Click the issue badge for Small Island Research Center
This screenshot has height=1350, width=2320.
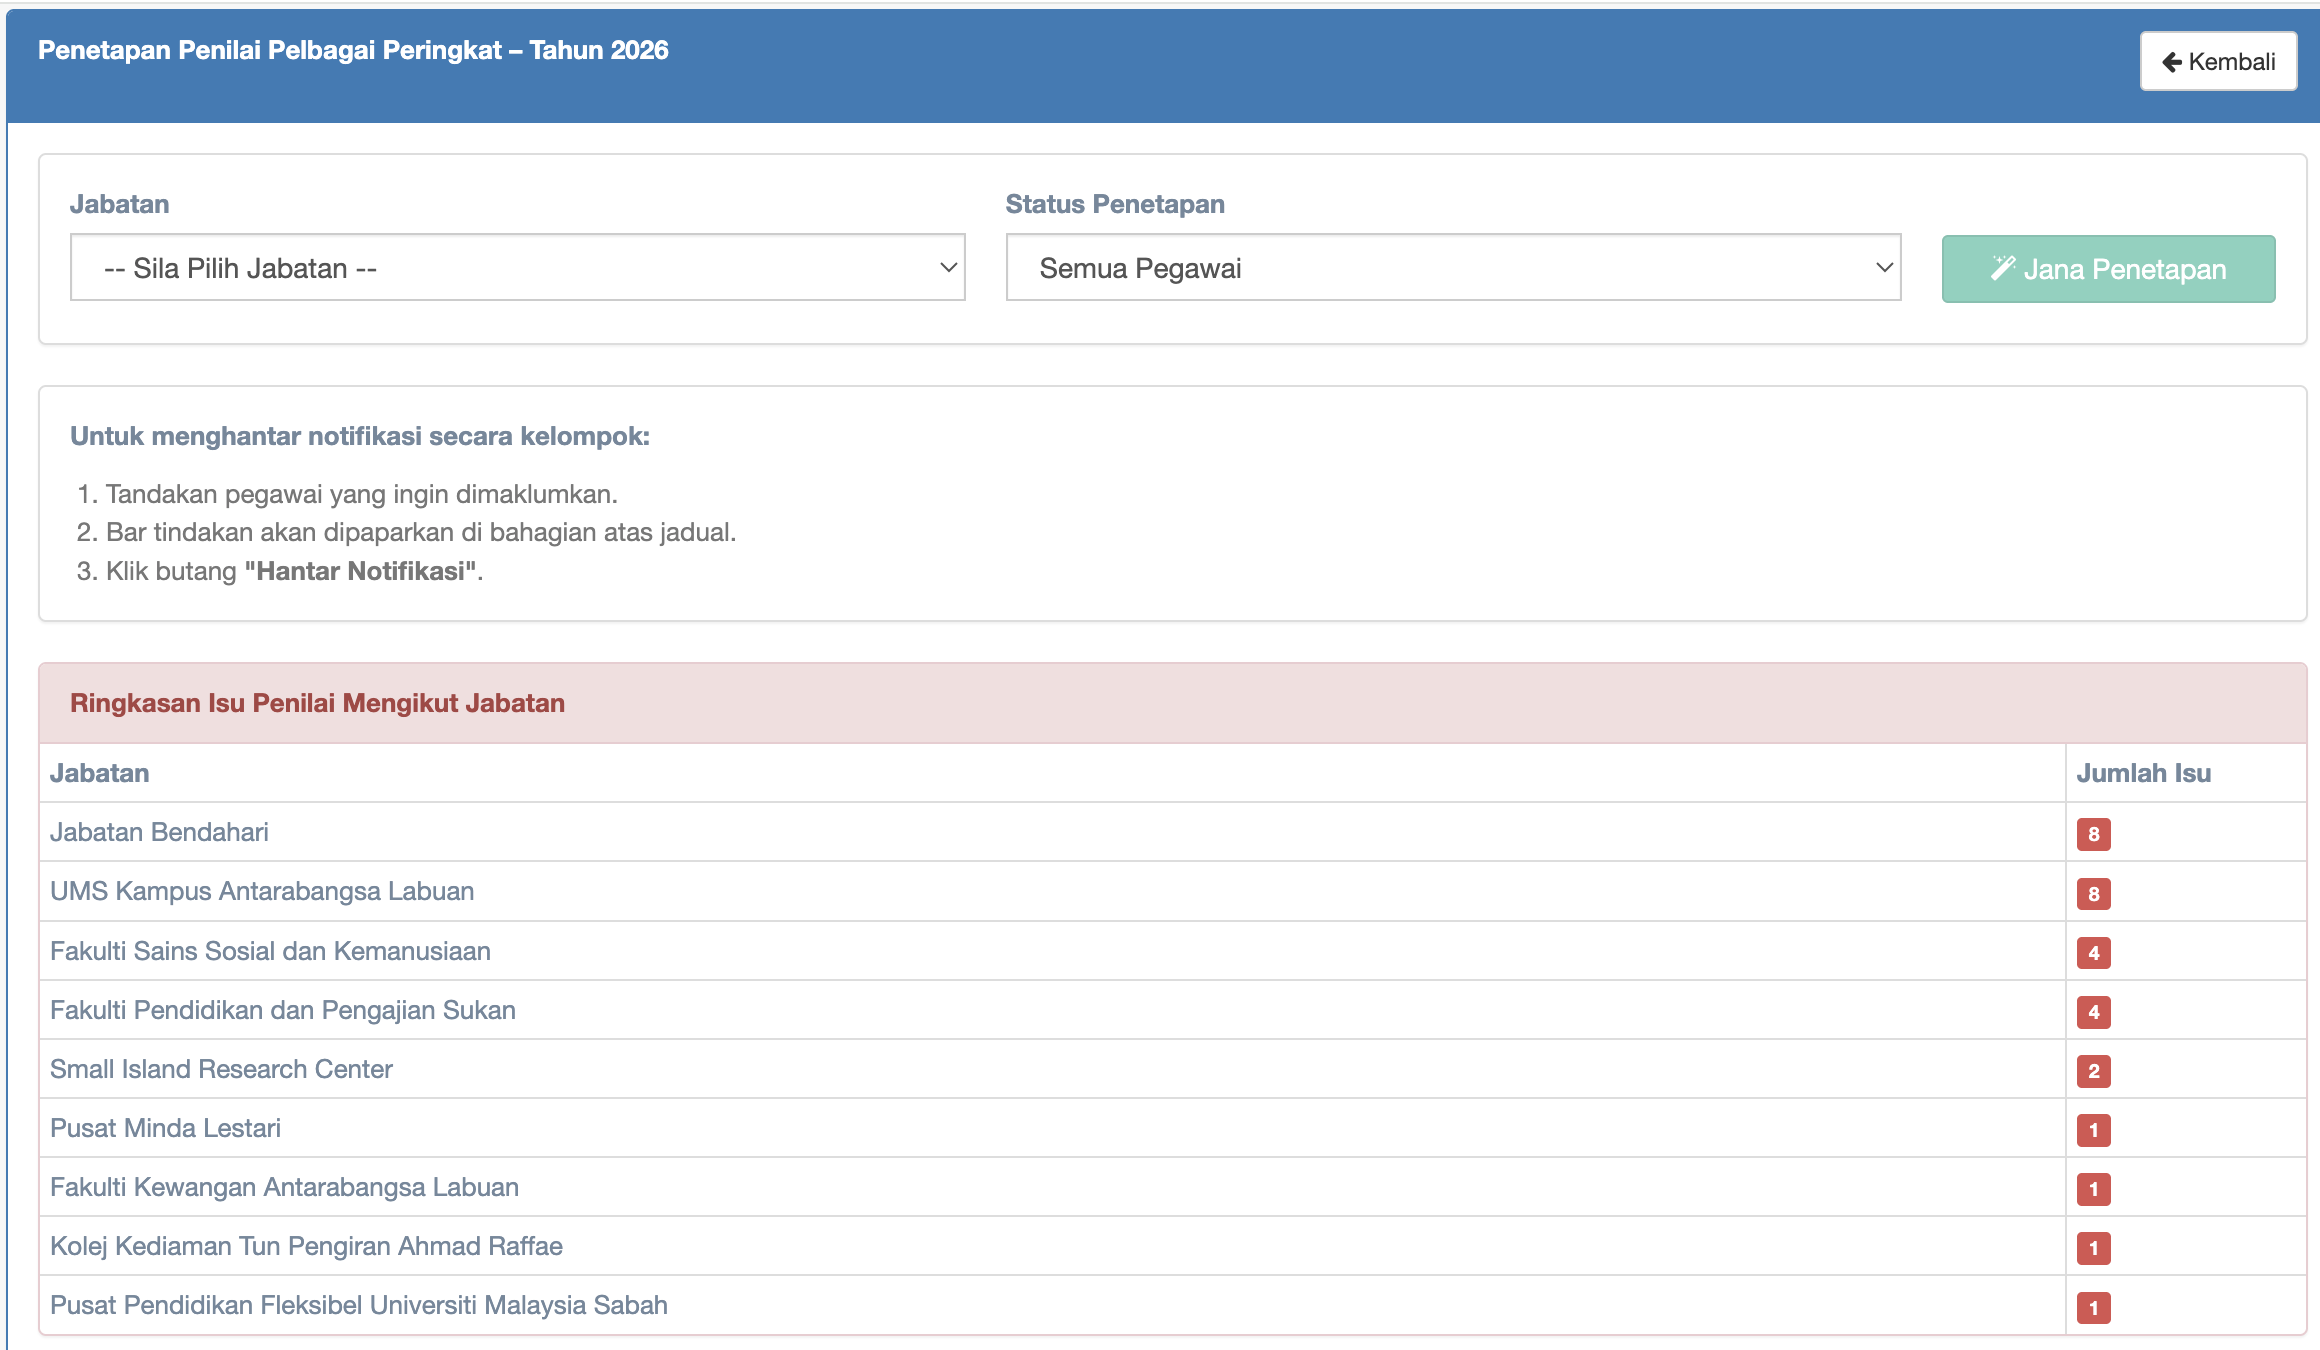[x=2093, y=1071]
